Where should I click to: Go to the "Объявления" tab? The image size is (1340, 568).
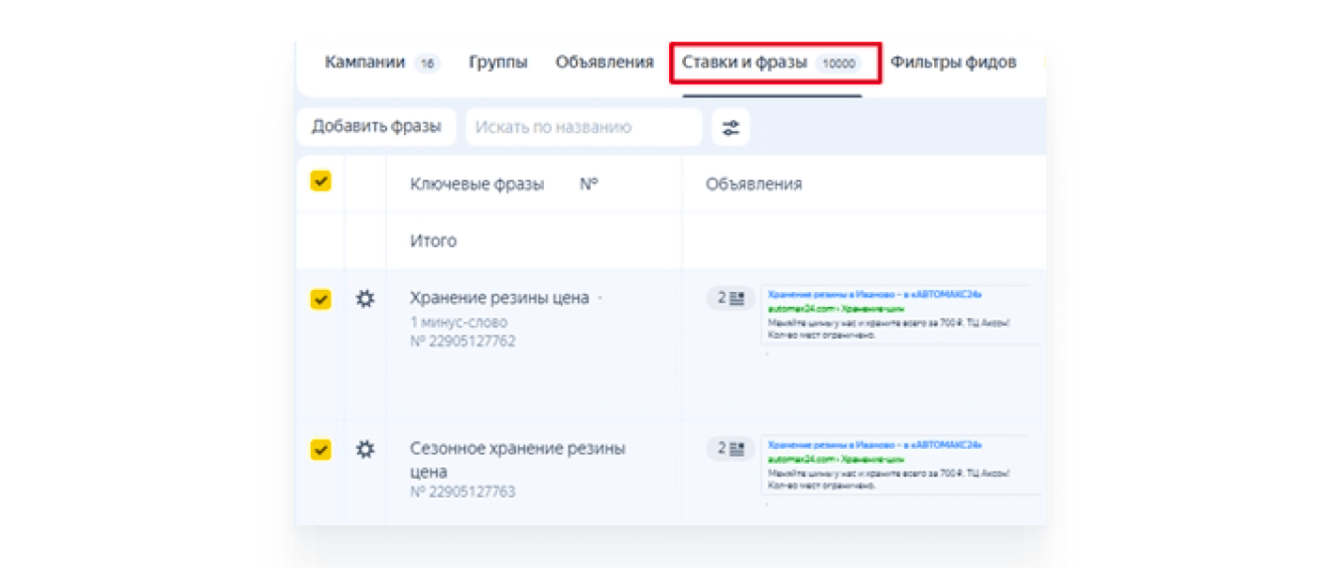pos(604,62)
